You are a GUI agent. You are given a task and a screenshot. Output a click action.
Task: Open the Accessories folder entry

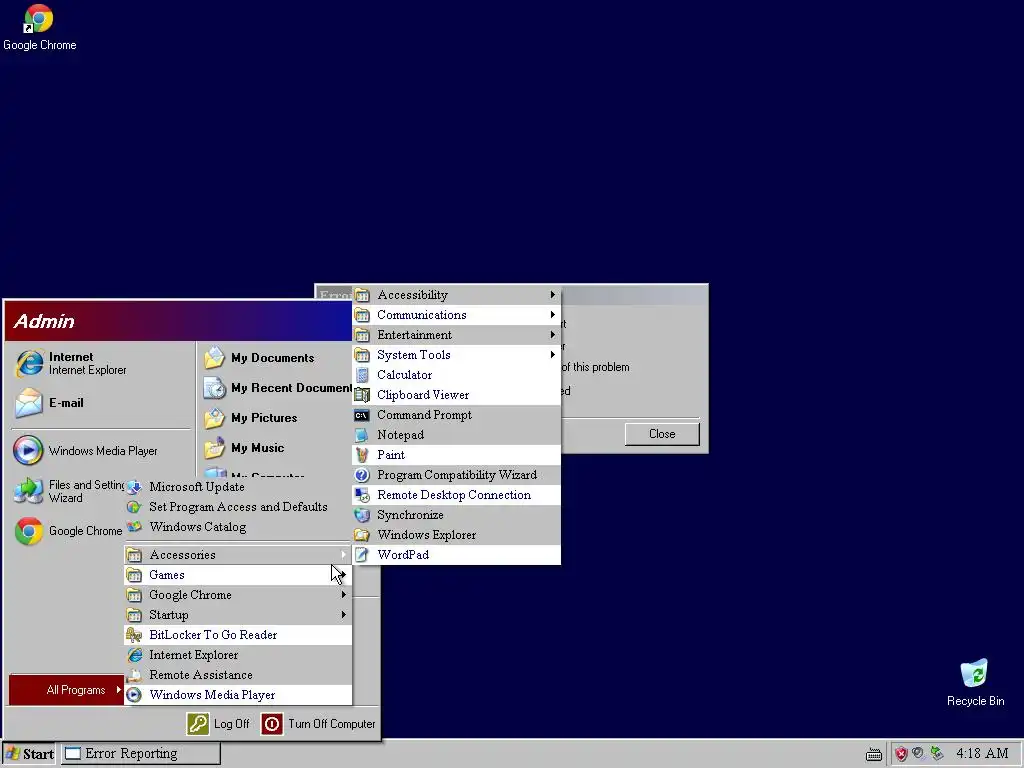click(x=238, y=555)
